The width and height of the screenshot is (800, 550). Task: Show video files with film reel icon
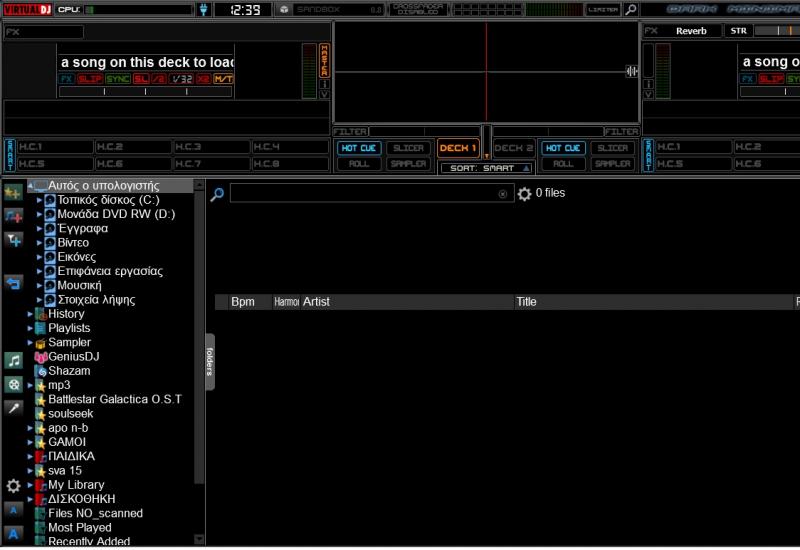(x=13, y=384)
